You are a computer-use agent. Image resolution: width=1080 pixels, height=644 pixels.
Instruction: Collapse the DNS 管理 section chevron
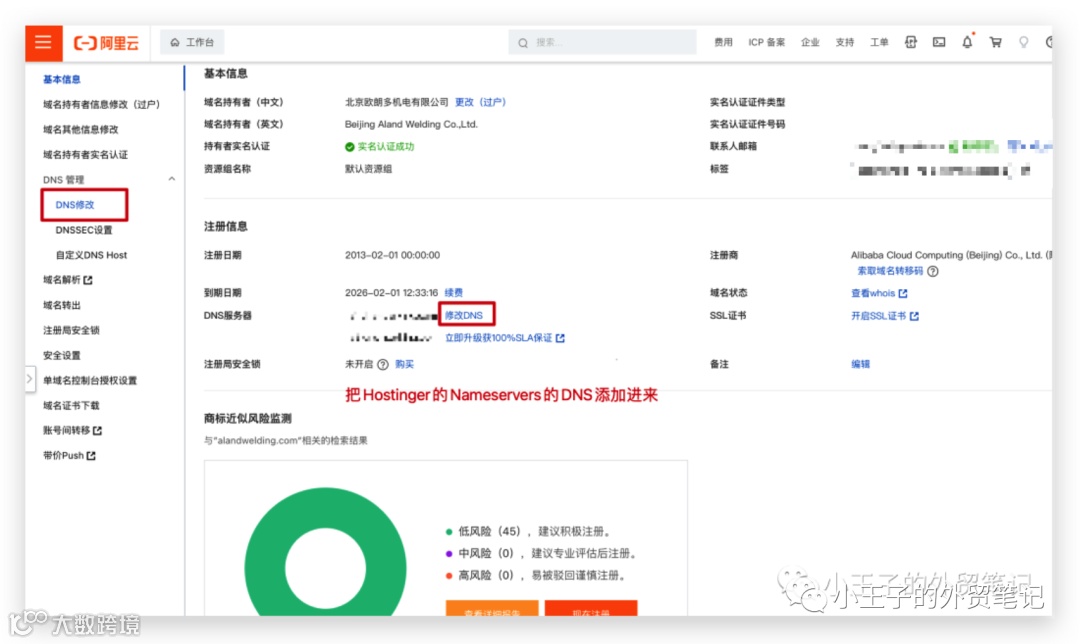(x=172, y=179)
